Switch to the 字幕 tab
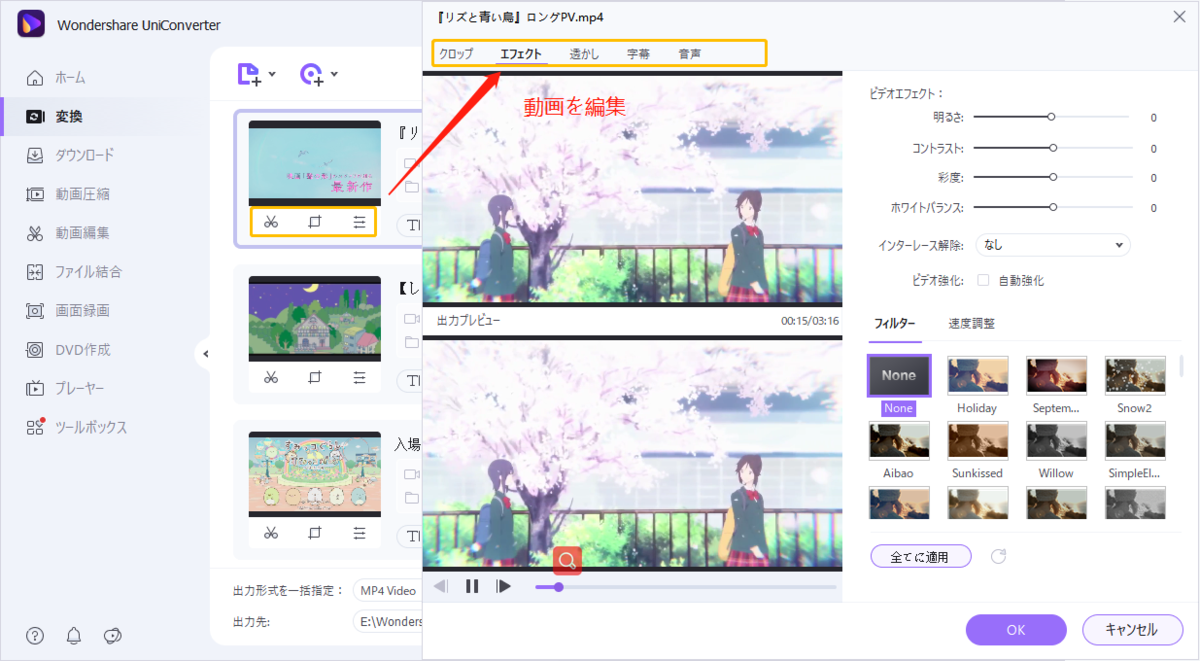This screenshot has width=1200, height=661. [x=638, y=54]
